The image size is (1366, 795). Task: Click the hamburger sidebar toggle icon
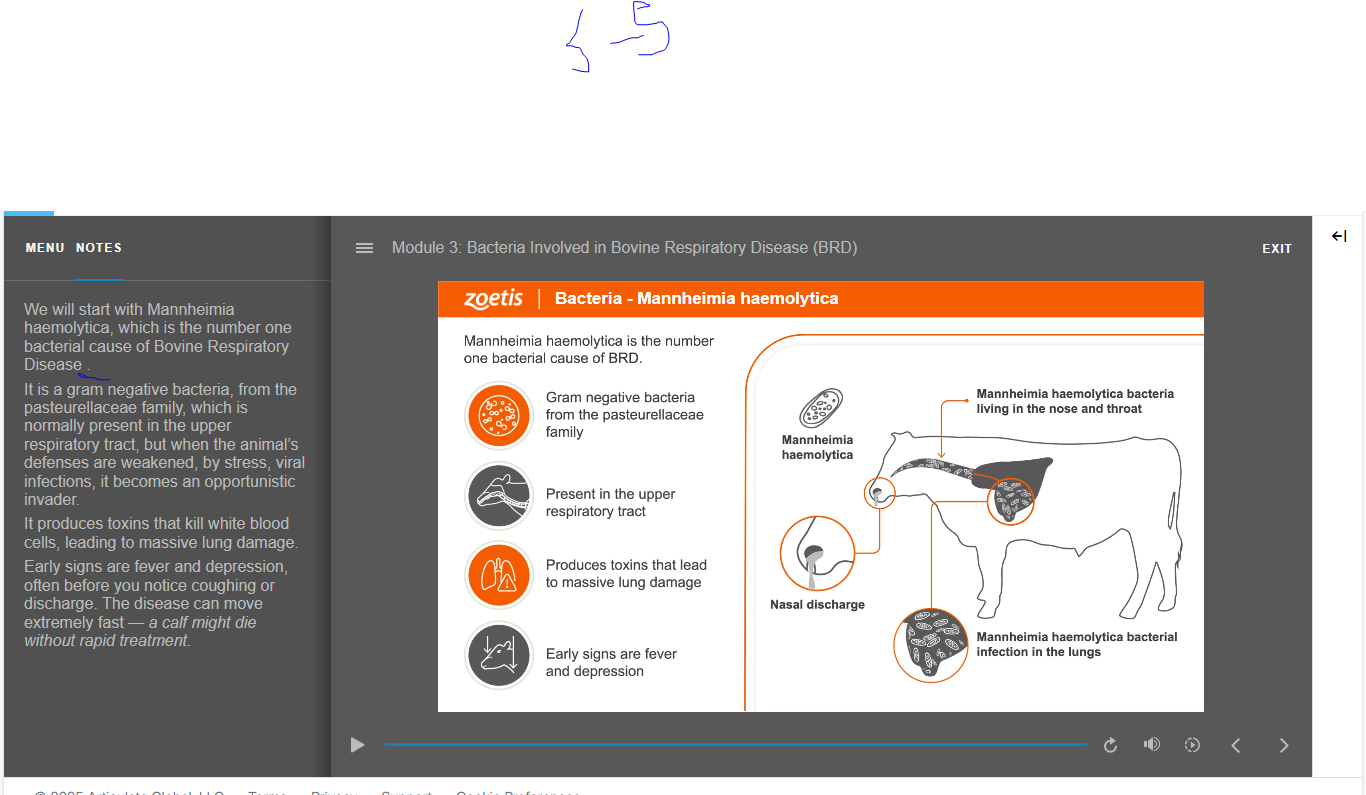coord(365,248)
